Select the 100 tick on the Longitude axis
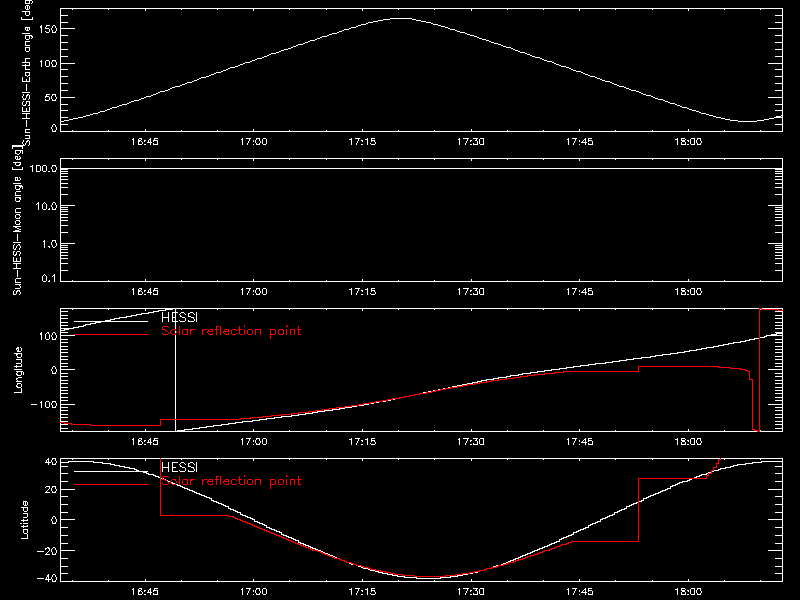This screenshot has width=800, height=600. [48, 336]
